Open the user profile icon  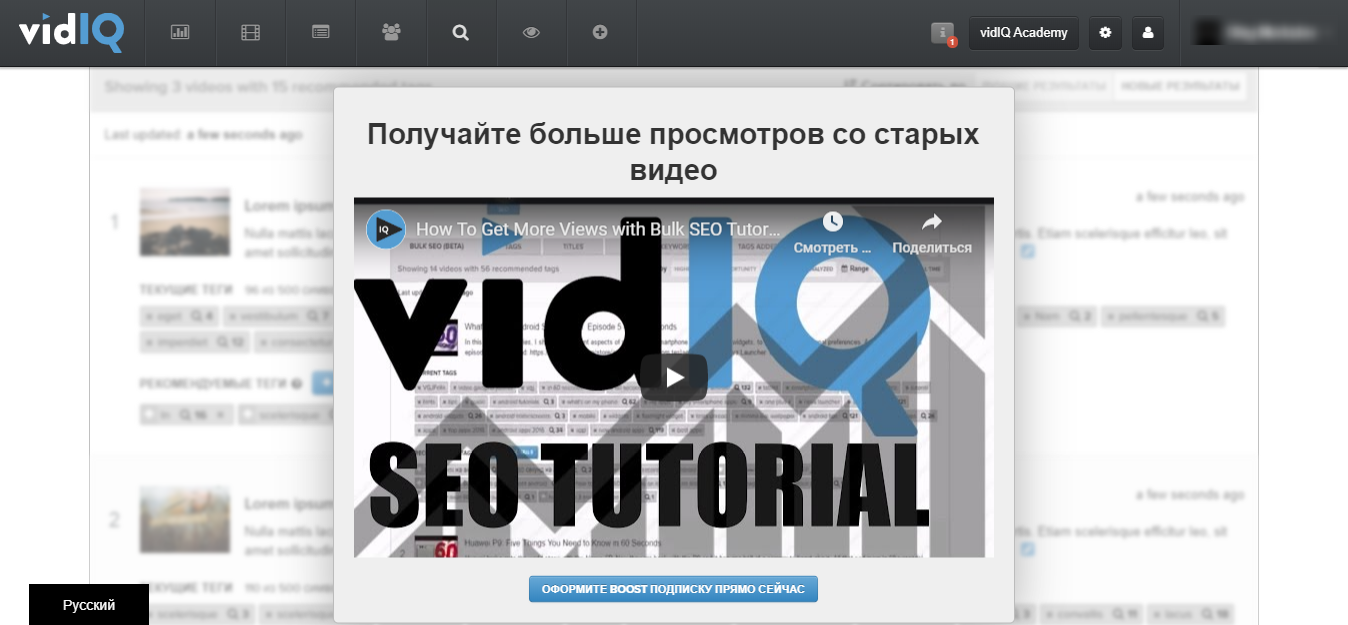1147,33
